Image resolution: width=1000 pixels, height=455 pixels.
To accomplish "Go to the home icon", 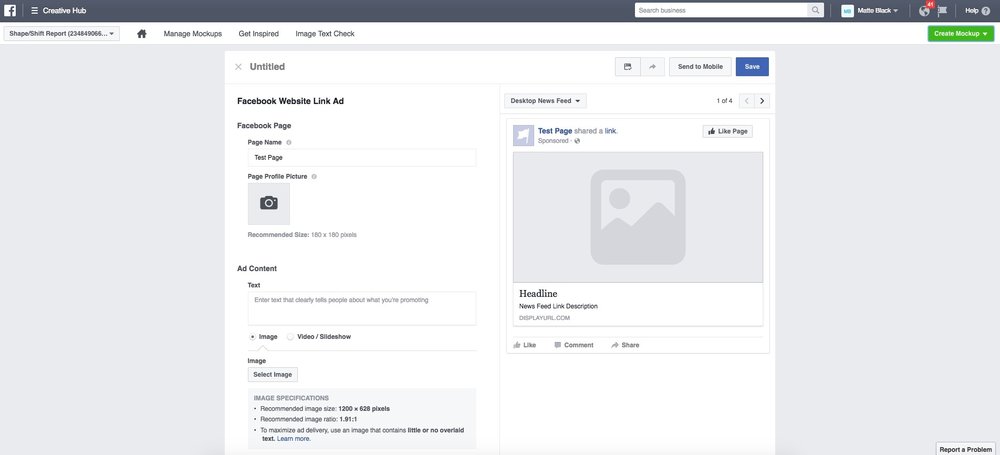I will 142,34.
